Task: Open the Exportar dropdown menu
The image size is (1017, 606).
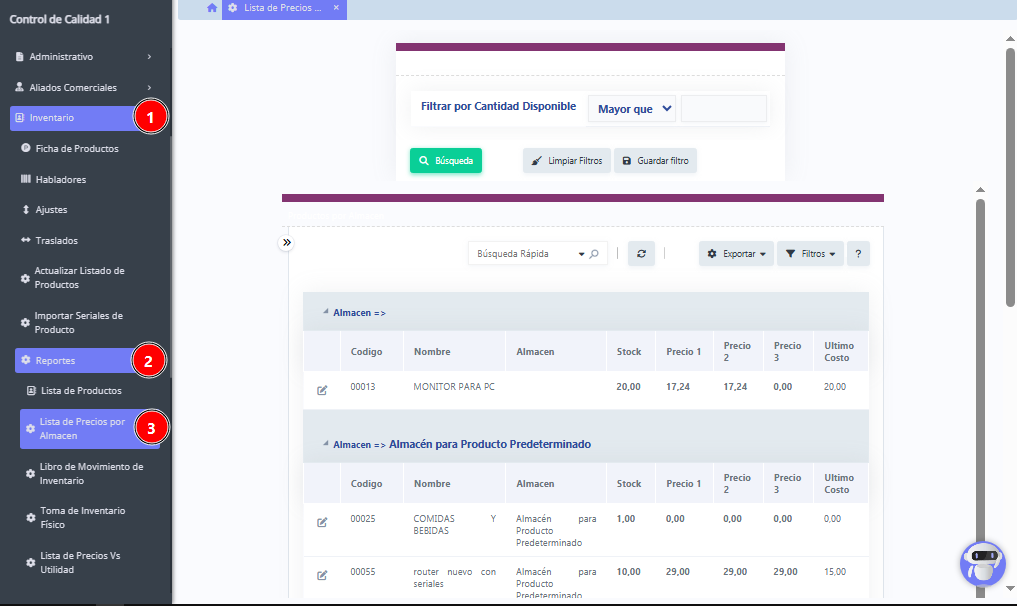Action: (736, 254)
